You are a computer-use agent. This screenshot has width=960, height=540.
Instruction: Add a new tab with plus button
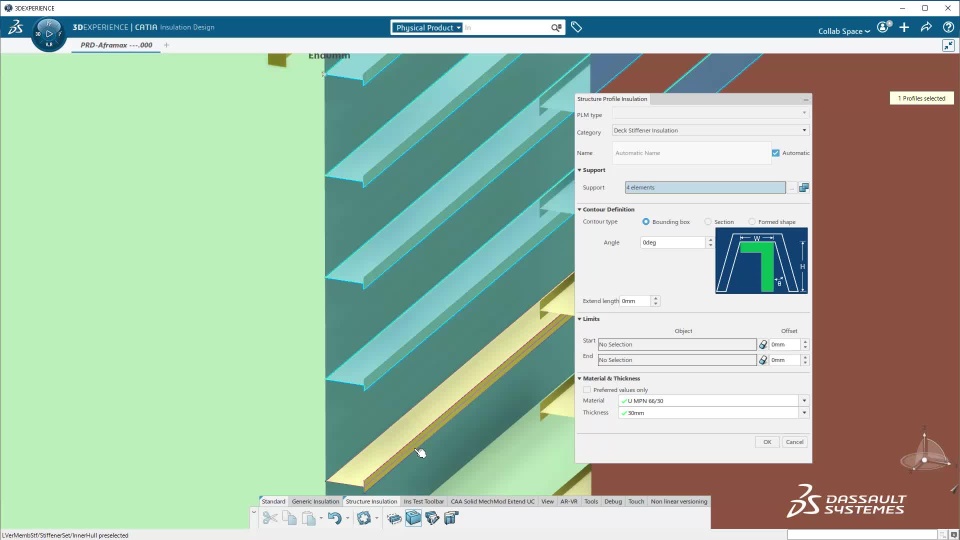tap(167, 45)
